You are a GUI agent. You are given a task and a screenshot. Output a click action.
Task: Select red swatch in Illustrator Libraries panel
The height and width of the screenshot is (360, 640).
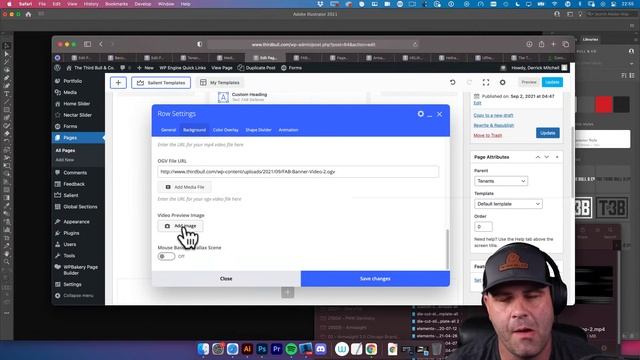point(604,104)
